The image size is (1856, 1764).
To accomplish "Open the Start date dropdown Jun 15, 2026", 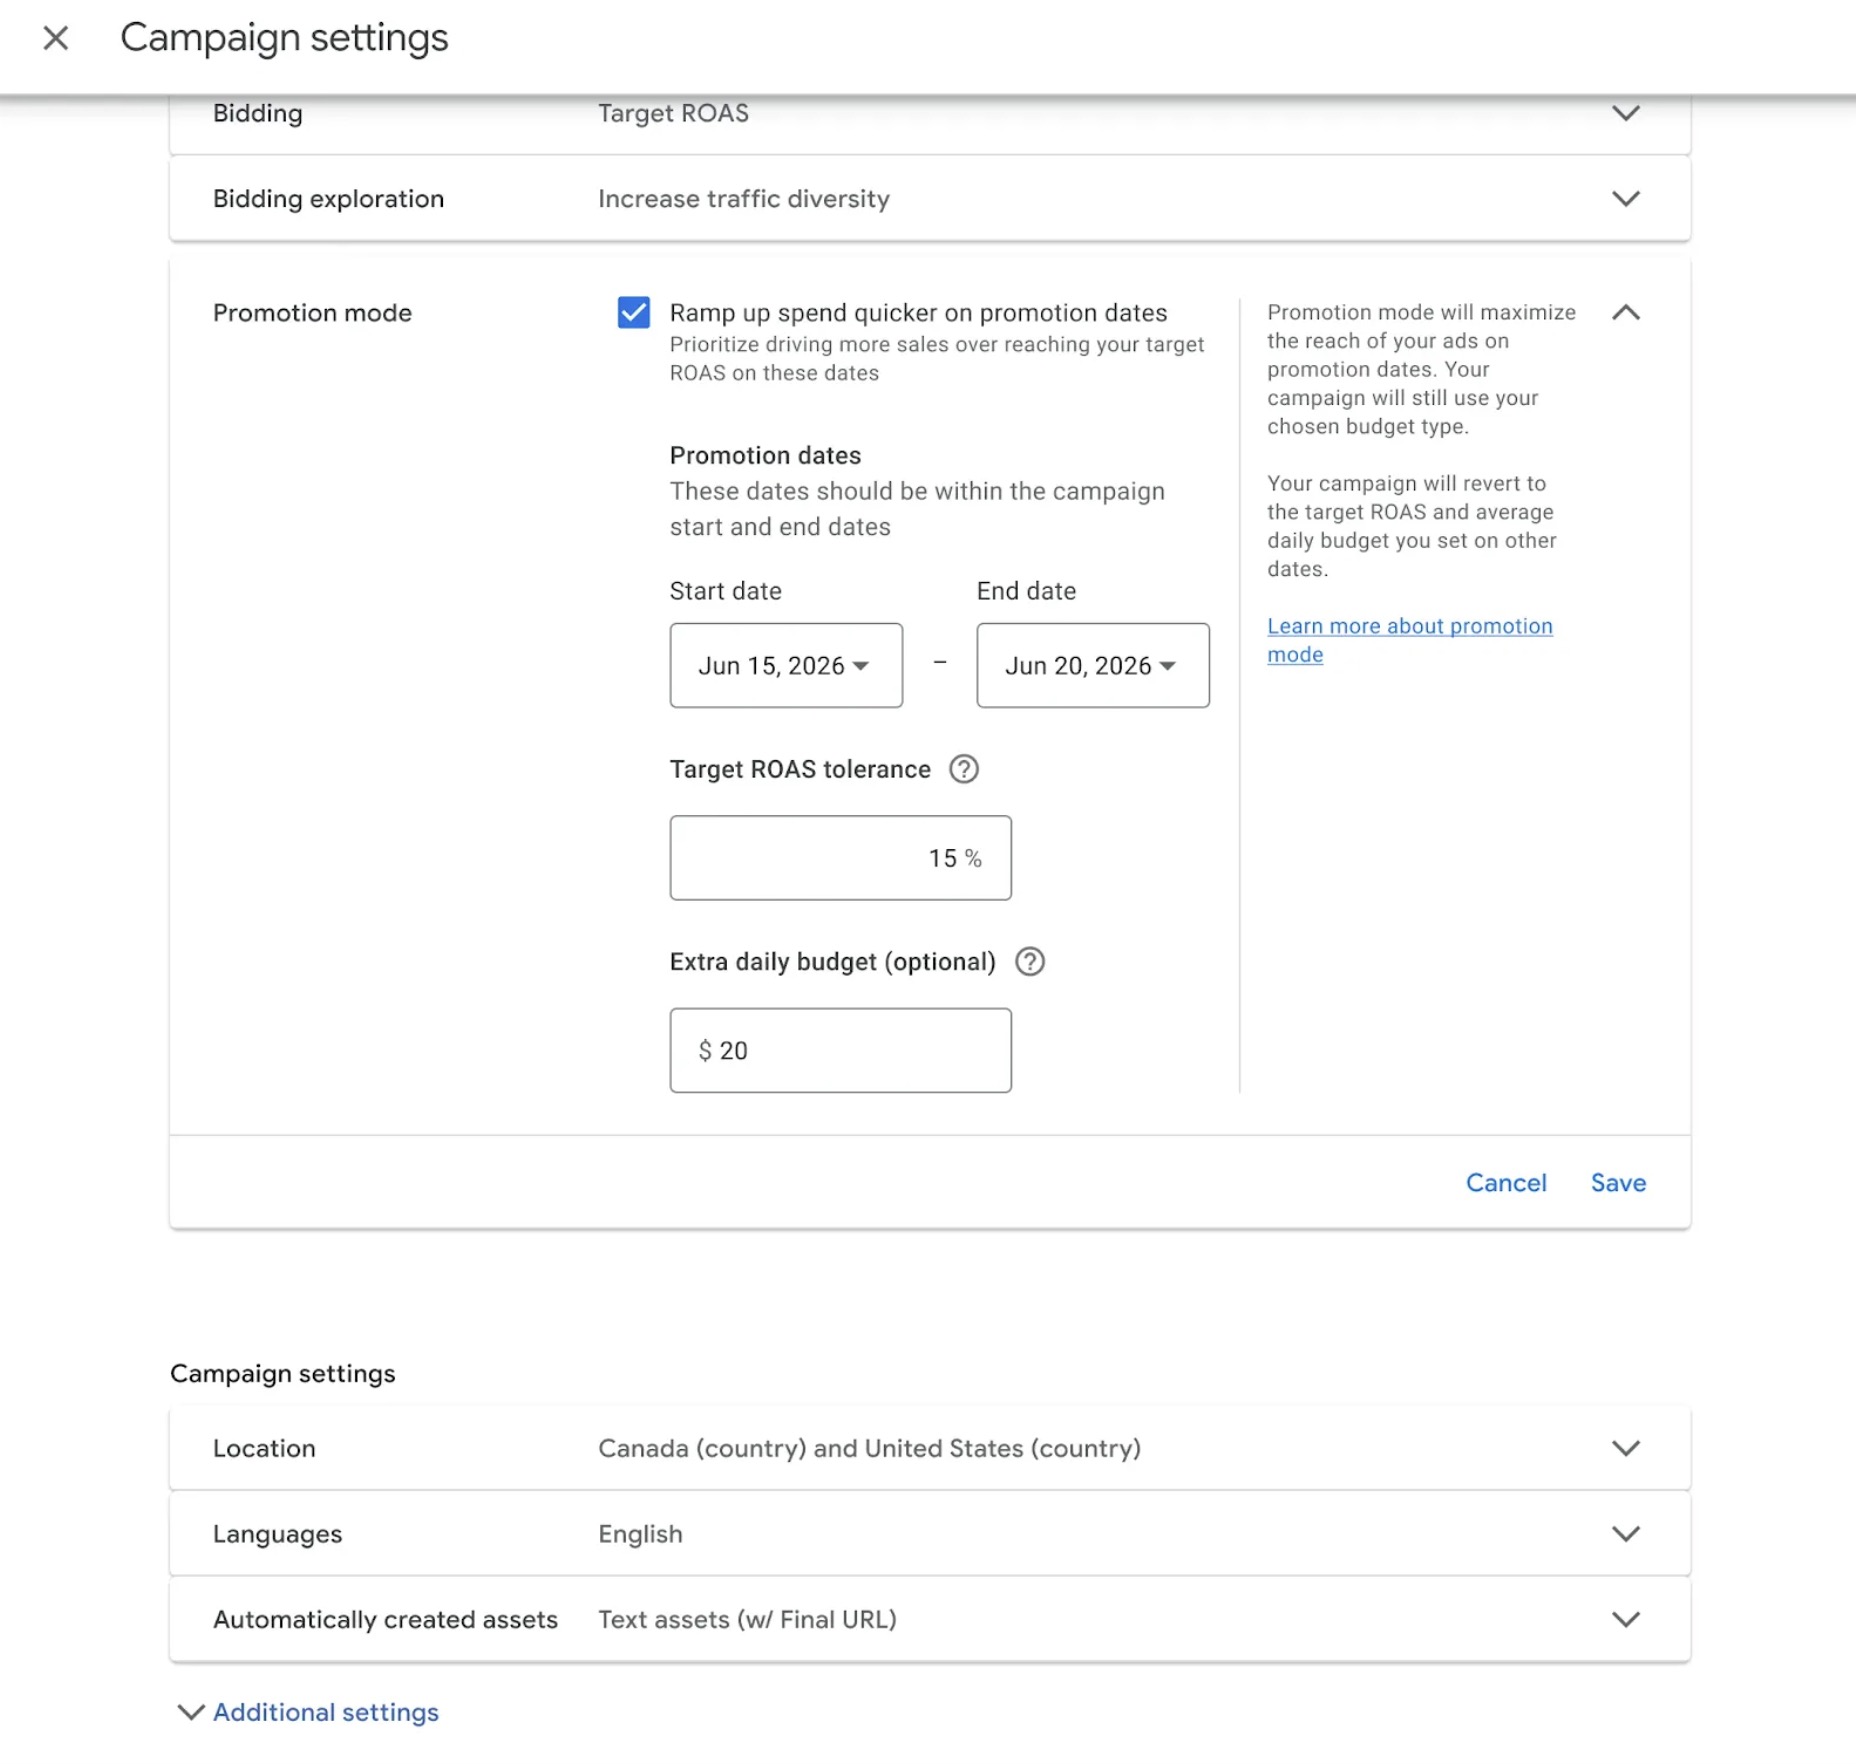I will point(786,665).
